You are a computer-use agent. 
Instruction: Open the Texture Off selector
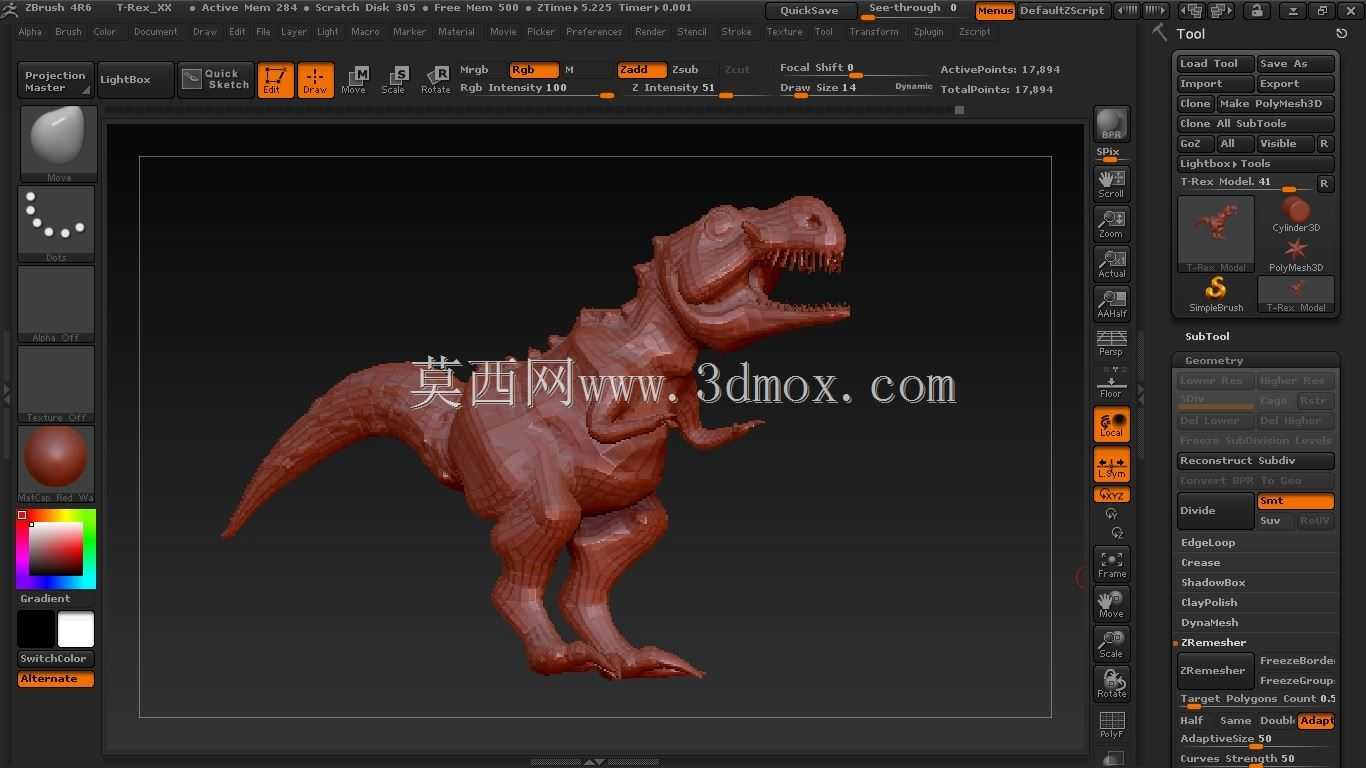(x=57, y=383)
